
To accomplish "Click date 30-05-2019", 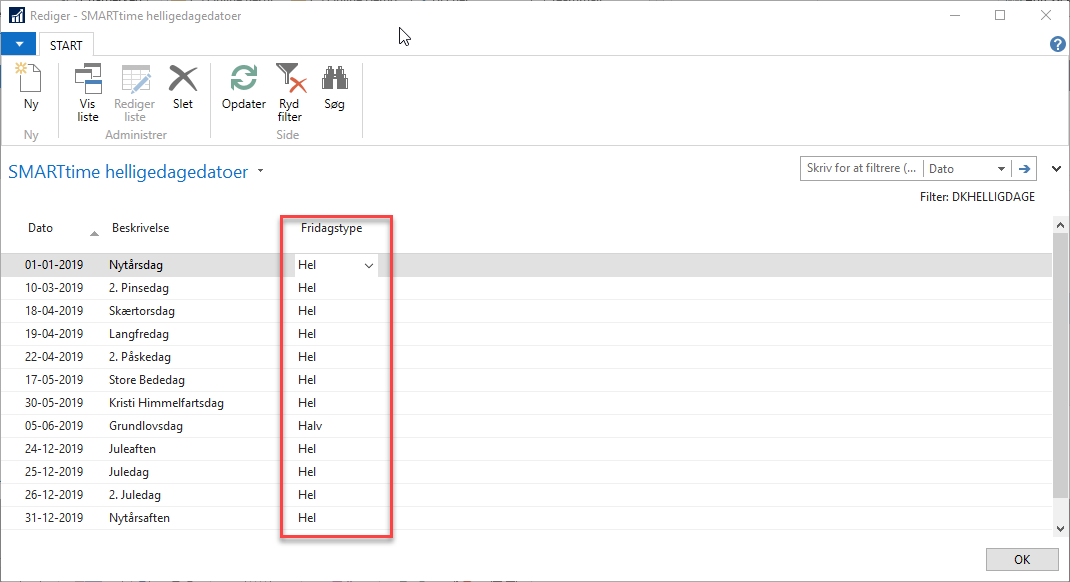I will pos(54,403).
